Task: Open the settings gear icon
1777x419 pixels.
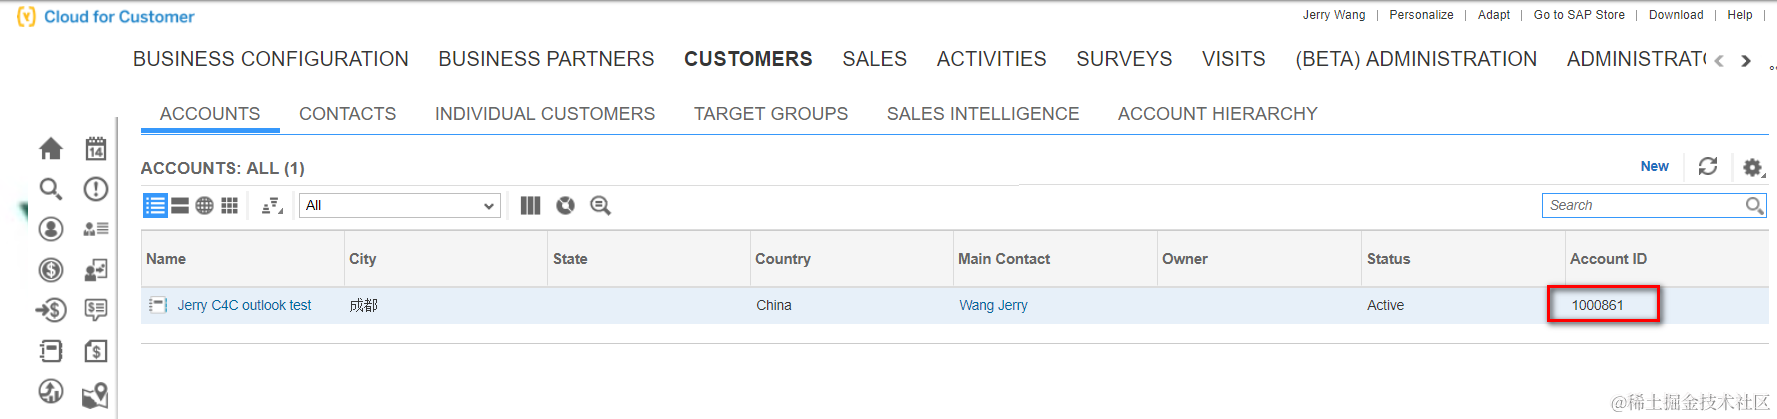Action: (x=1752, y=167)
